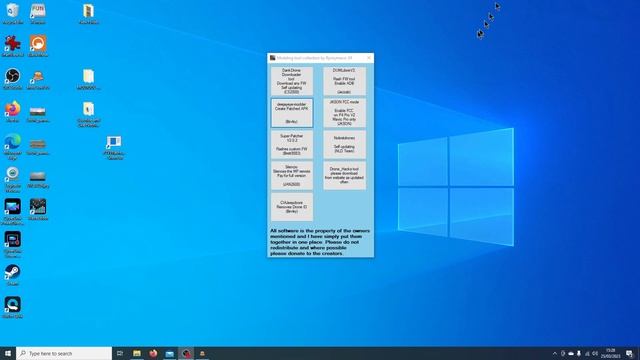Viewport: 640px width, 360px height.
Task: Click the modding tool window title icon
Action: 272,58
